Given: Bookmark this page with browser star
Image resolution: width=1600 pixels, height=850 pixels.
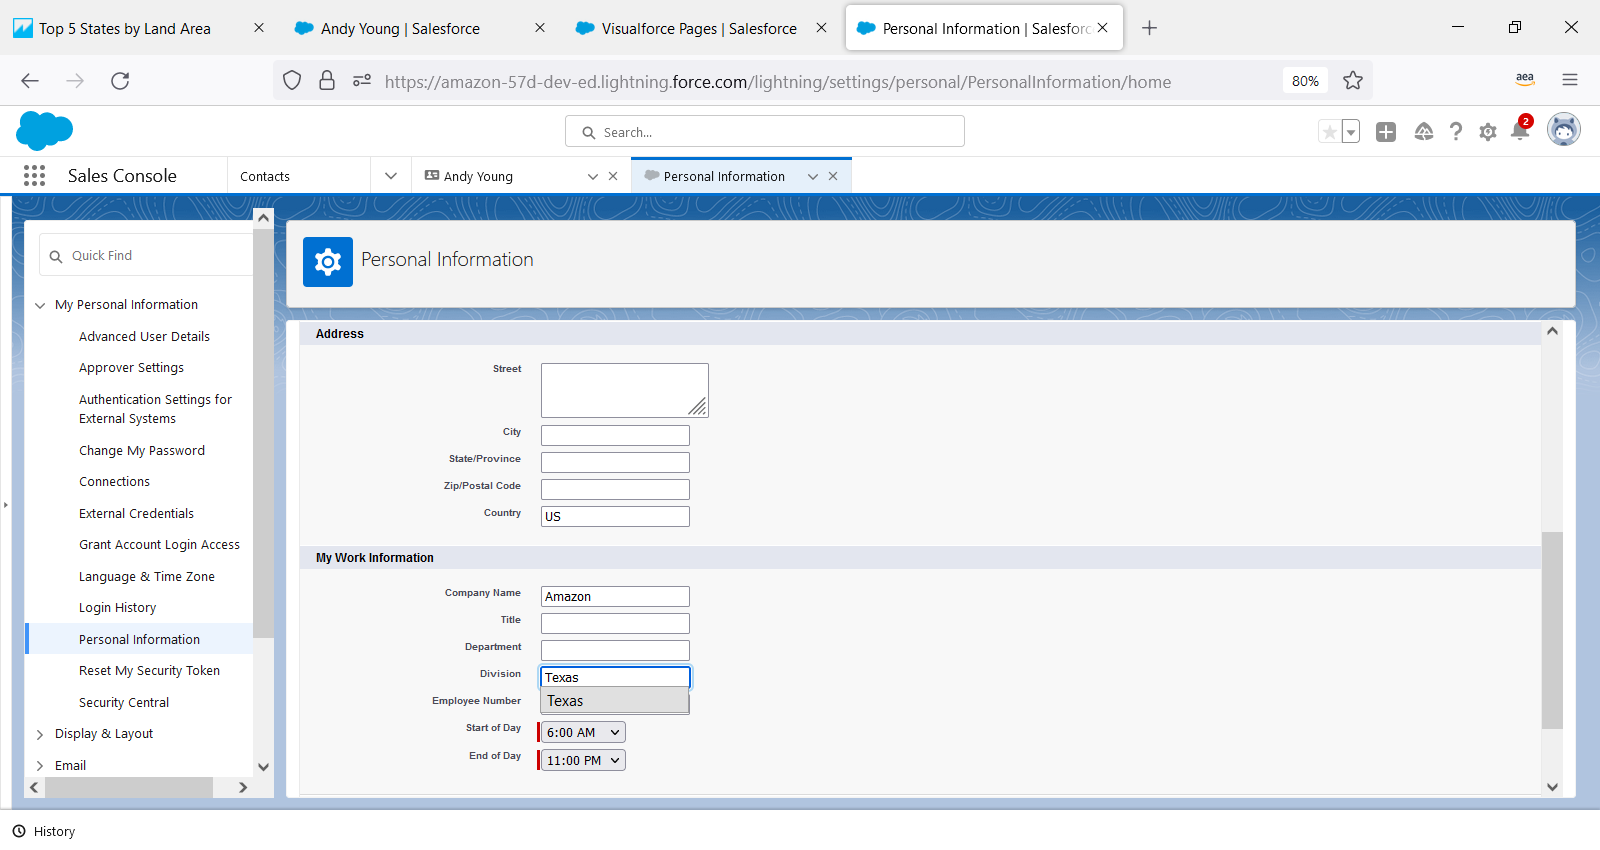Looking at the screenshot, I should [x=1353, y=81].
